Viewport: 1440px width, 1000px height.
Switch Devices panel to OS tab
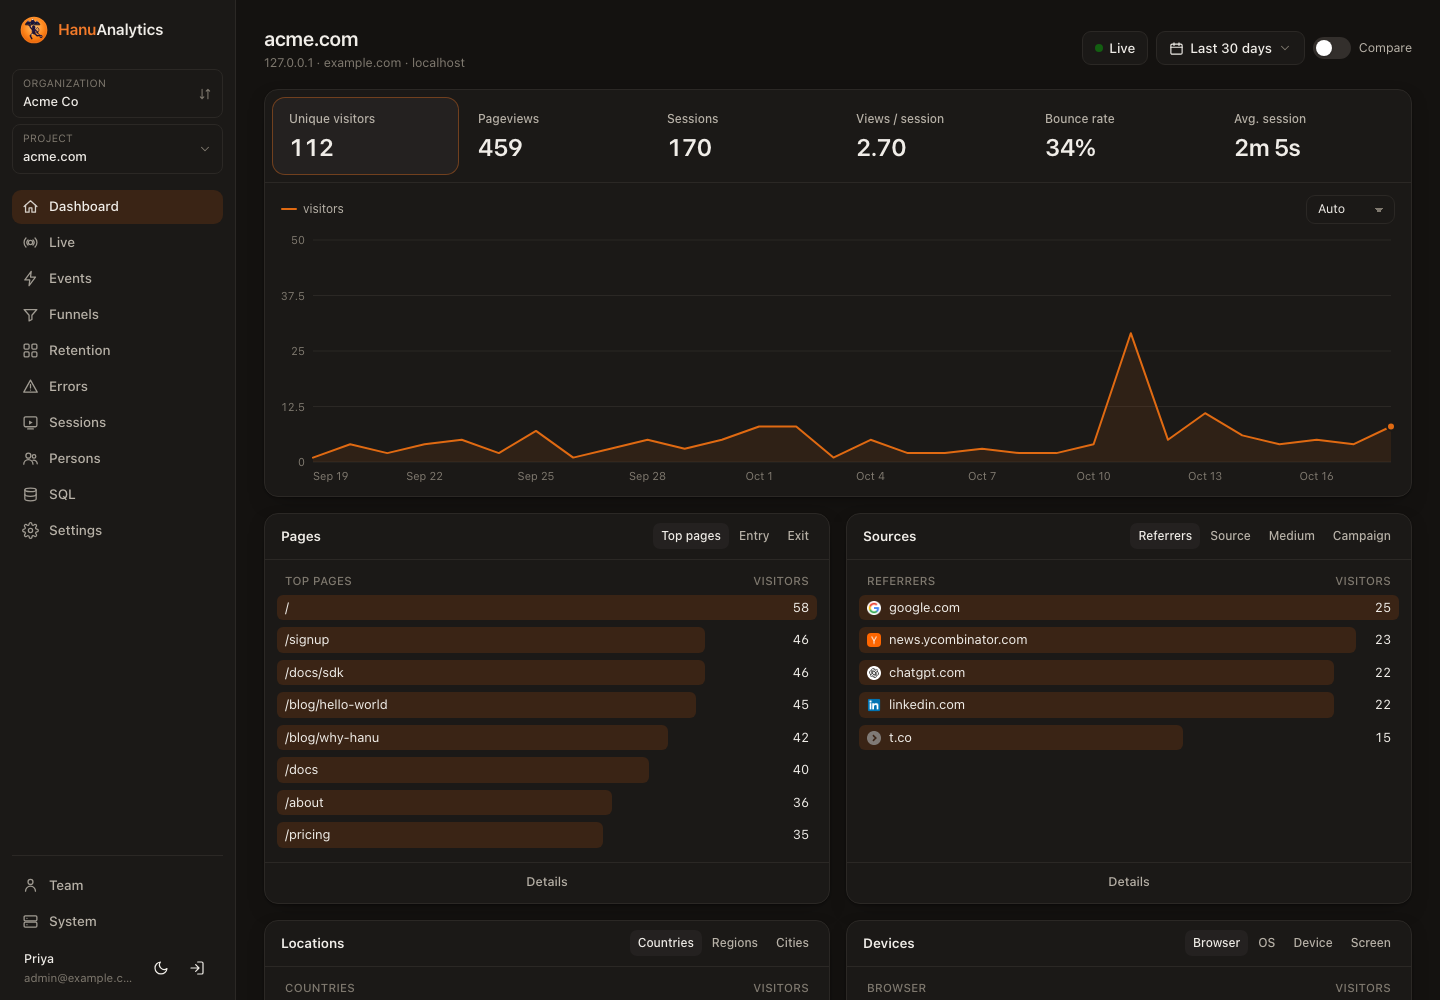point(1266,943)
